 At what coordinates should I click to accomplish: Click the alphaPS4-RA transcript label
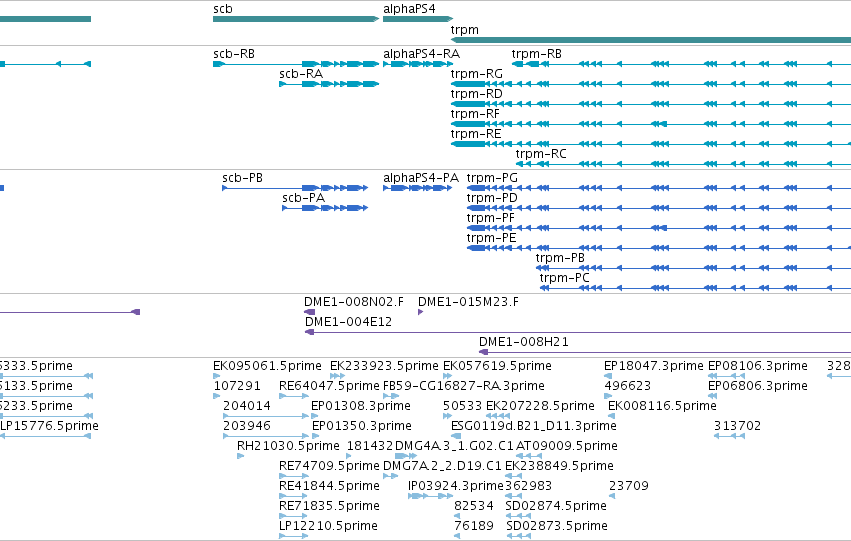[x=421, y=54]
